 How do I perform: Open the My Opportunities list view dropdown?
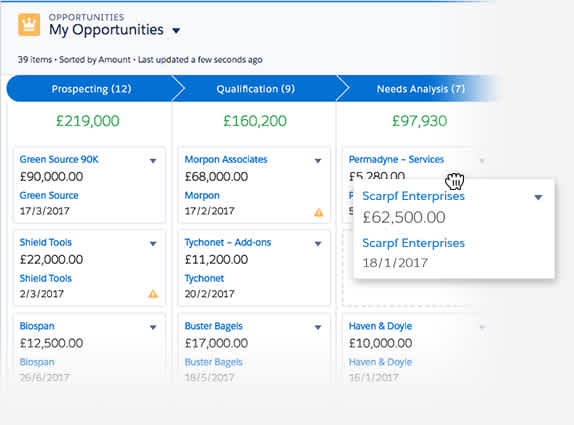click(176, 31)
